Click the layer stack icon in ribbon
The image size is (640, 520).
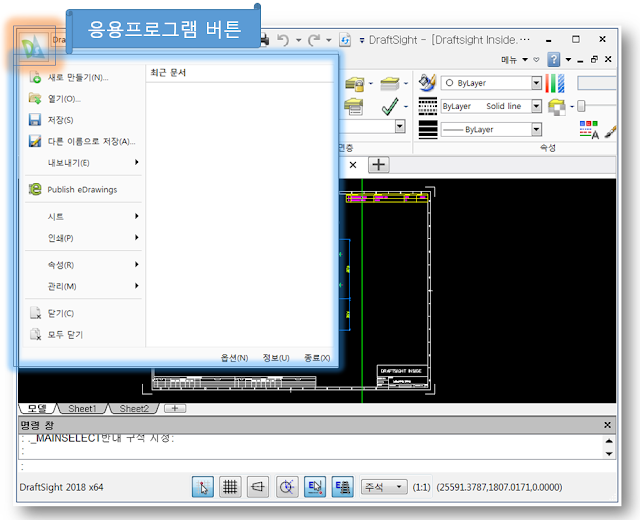click(x=390, y=84)
